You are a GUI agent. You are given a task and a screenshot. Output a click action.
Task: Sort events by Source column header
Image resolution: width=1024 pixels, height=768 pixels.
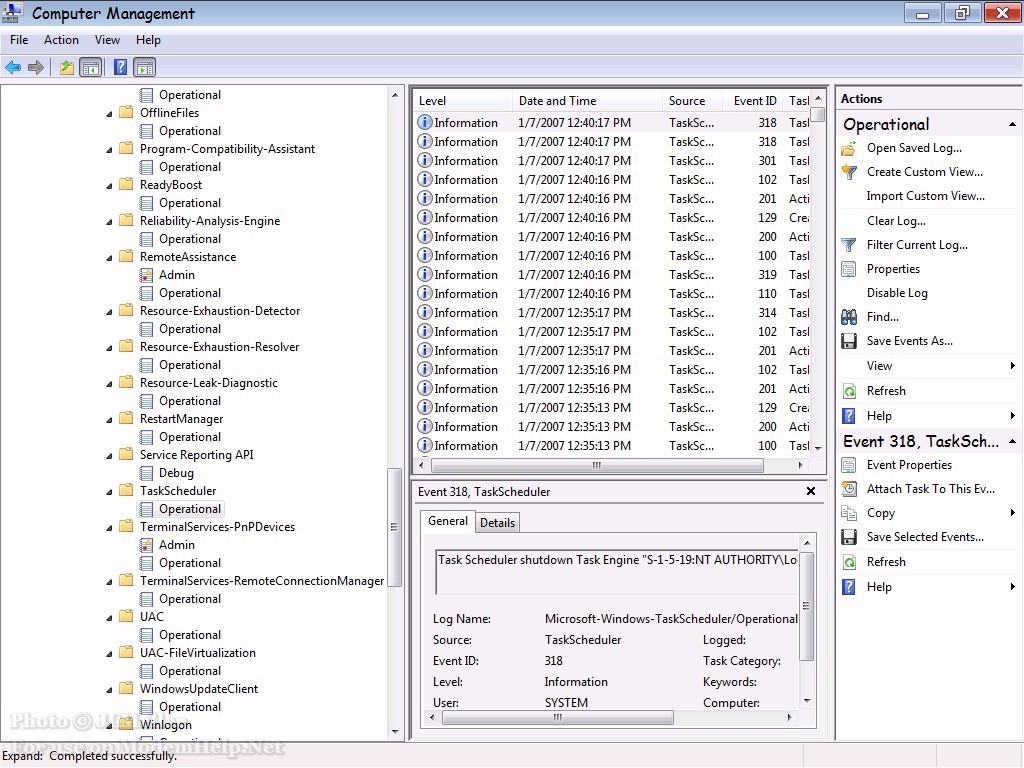tap(693, 101)
